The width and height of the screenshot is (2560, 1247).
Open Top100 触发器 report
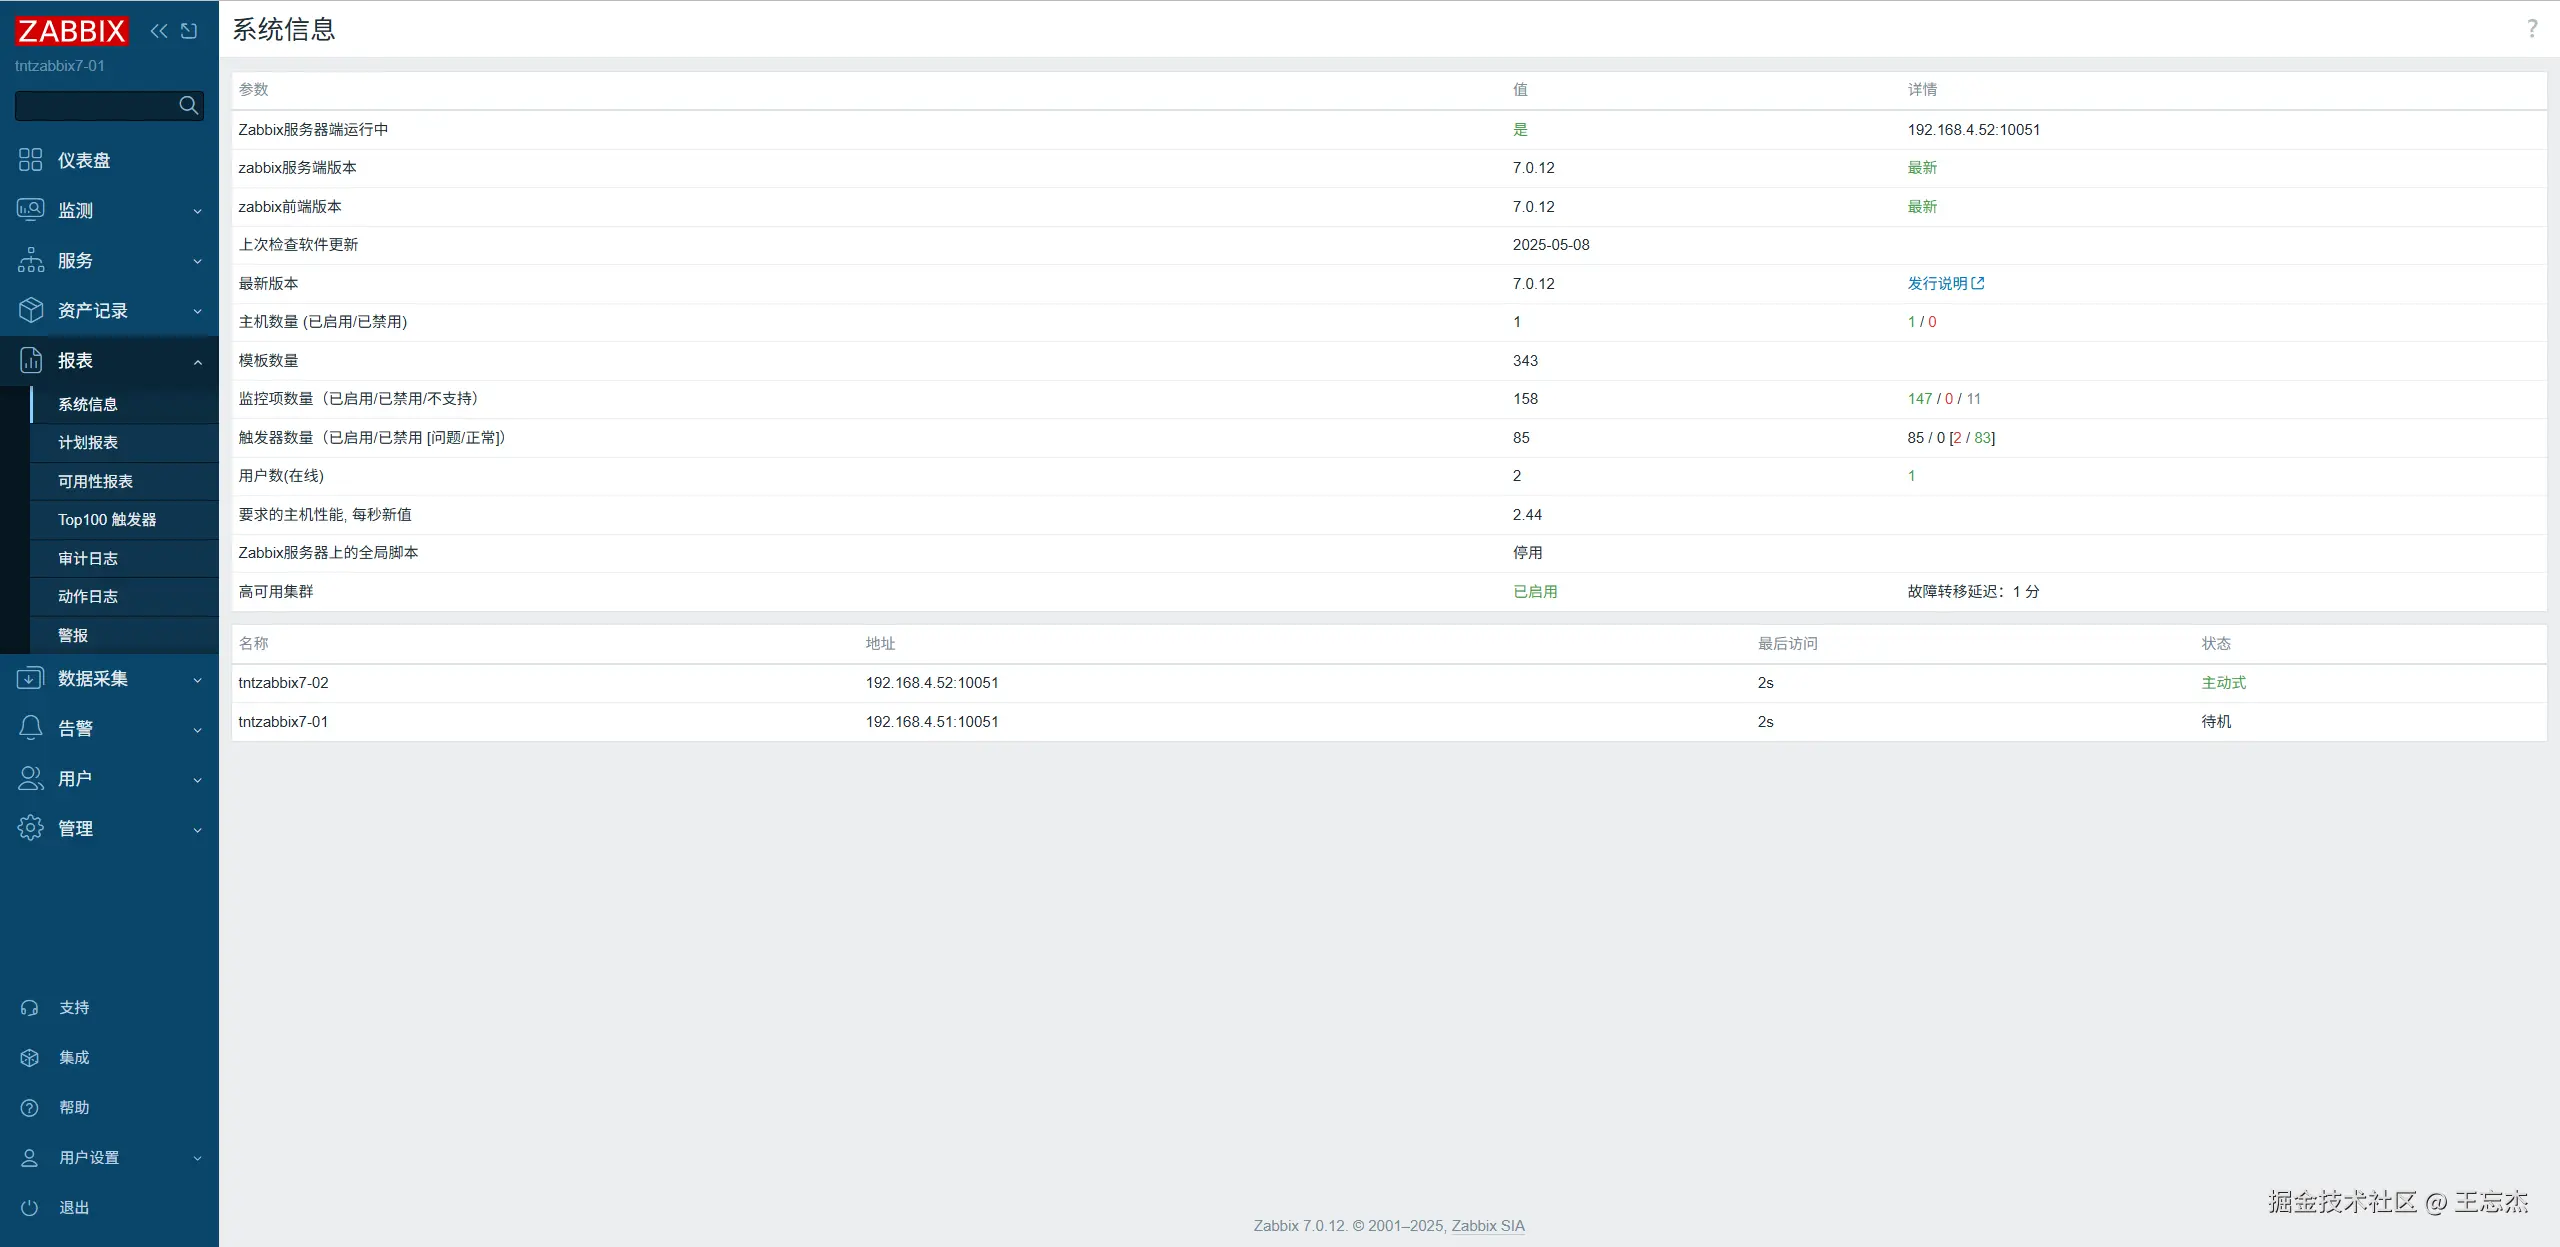click(107, 519)
